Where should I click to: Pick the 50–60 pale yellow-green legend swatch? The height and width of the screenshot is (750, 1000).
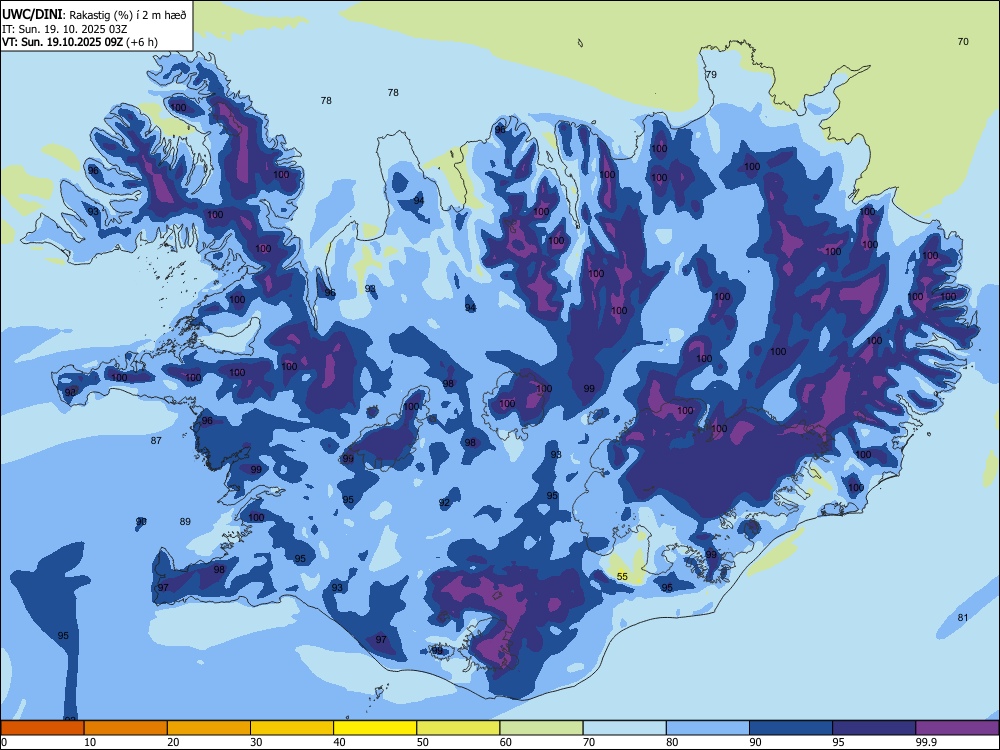[x=459, y=728]
